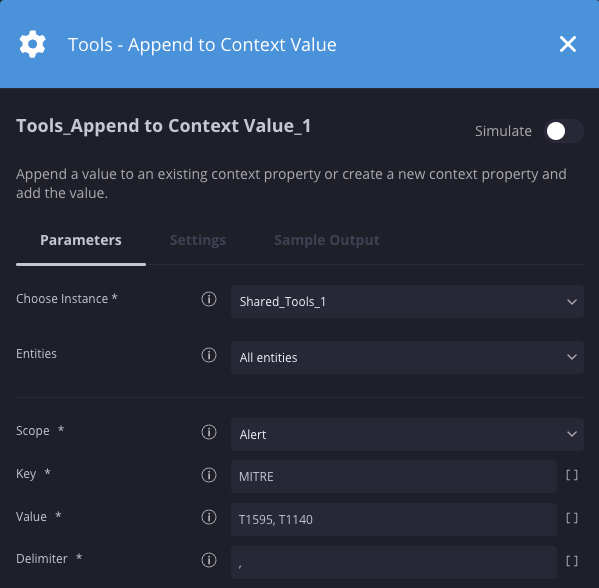Open placeholder brackets icon for Delimiter field
Screen dimensions: 599x588
pos(571,561)
